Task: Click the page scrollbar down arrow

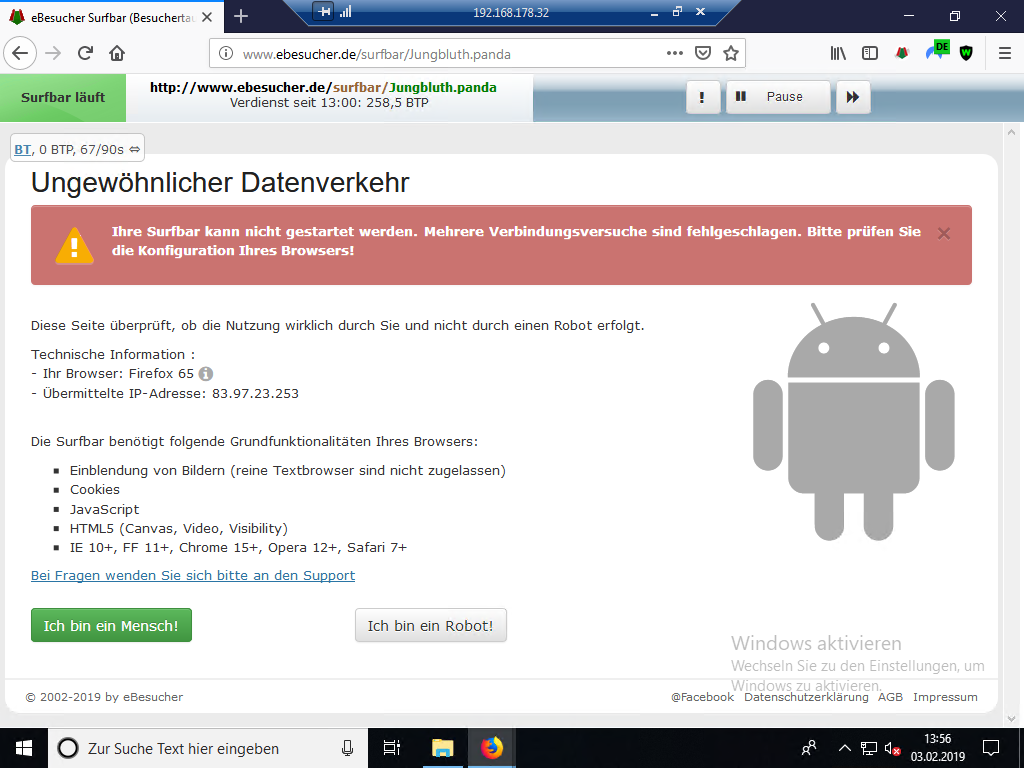Action: 1012,718
